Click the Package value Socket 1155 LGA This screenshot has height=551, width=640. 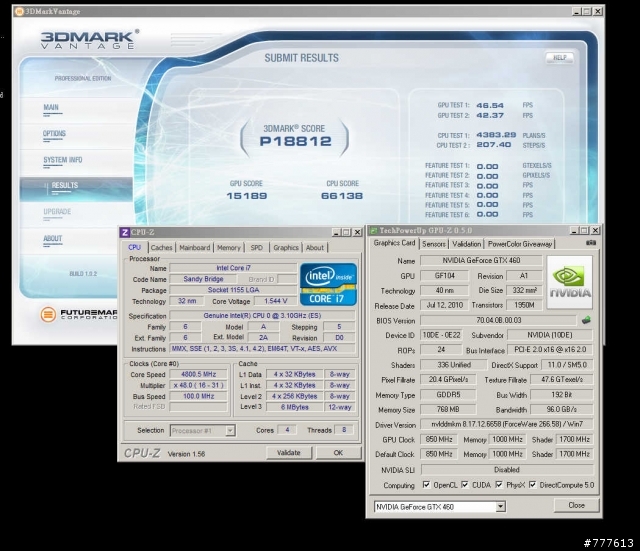tap(233, 290)
